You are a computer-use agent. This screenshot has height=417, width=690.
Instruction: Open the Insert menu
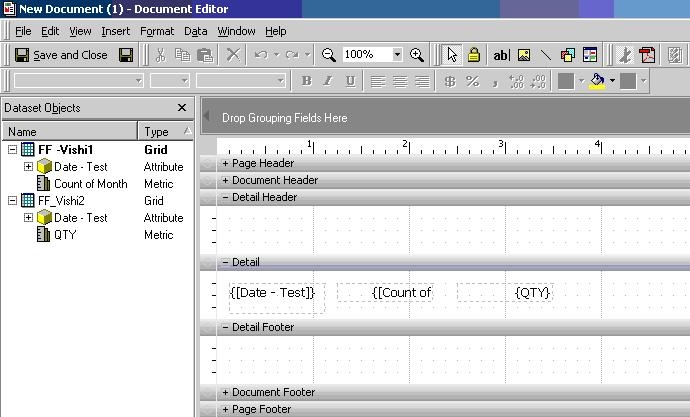pyautogui.click(x=116, y=31)
